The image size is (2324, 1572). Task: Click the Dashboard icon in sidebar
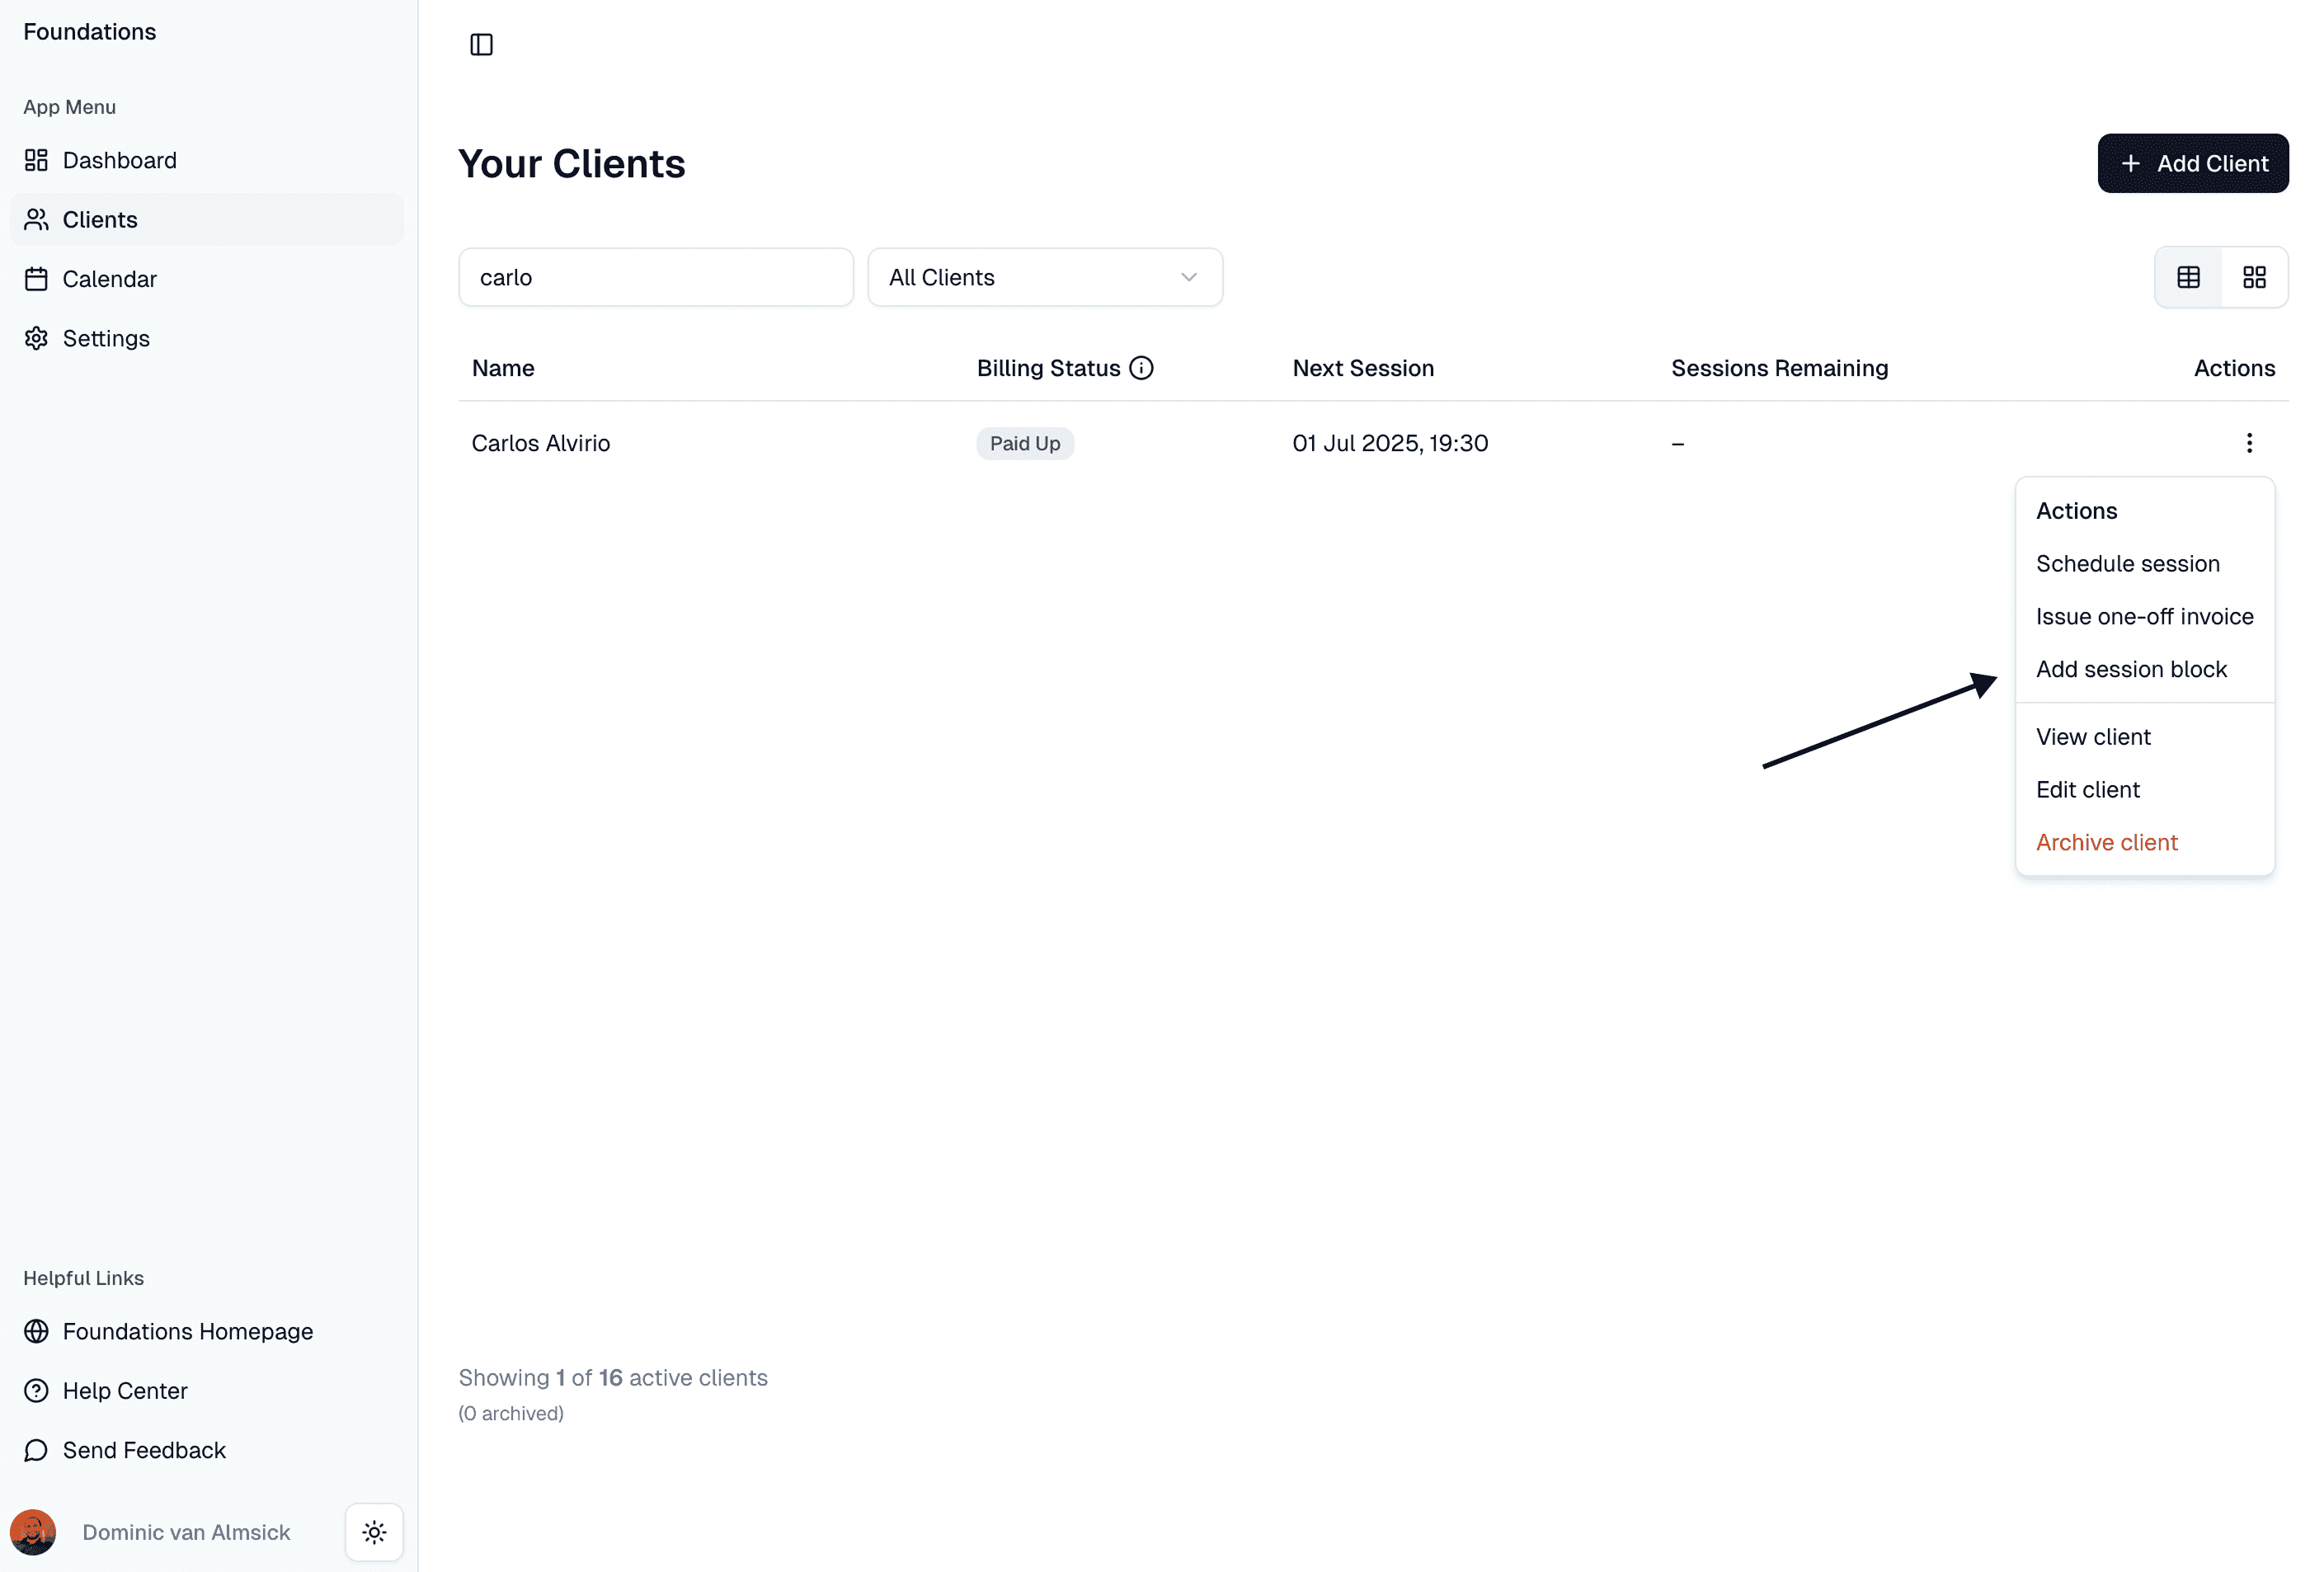36,160
